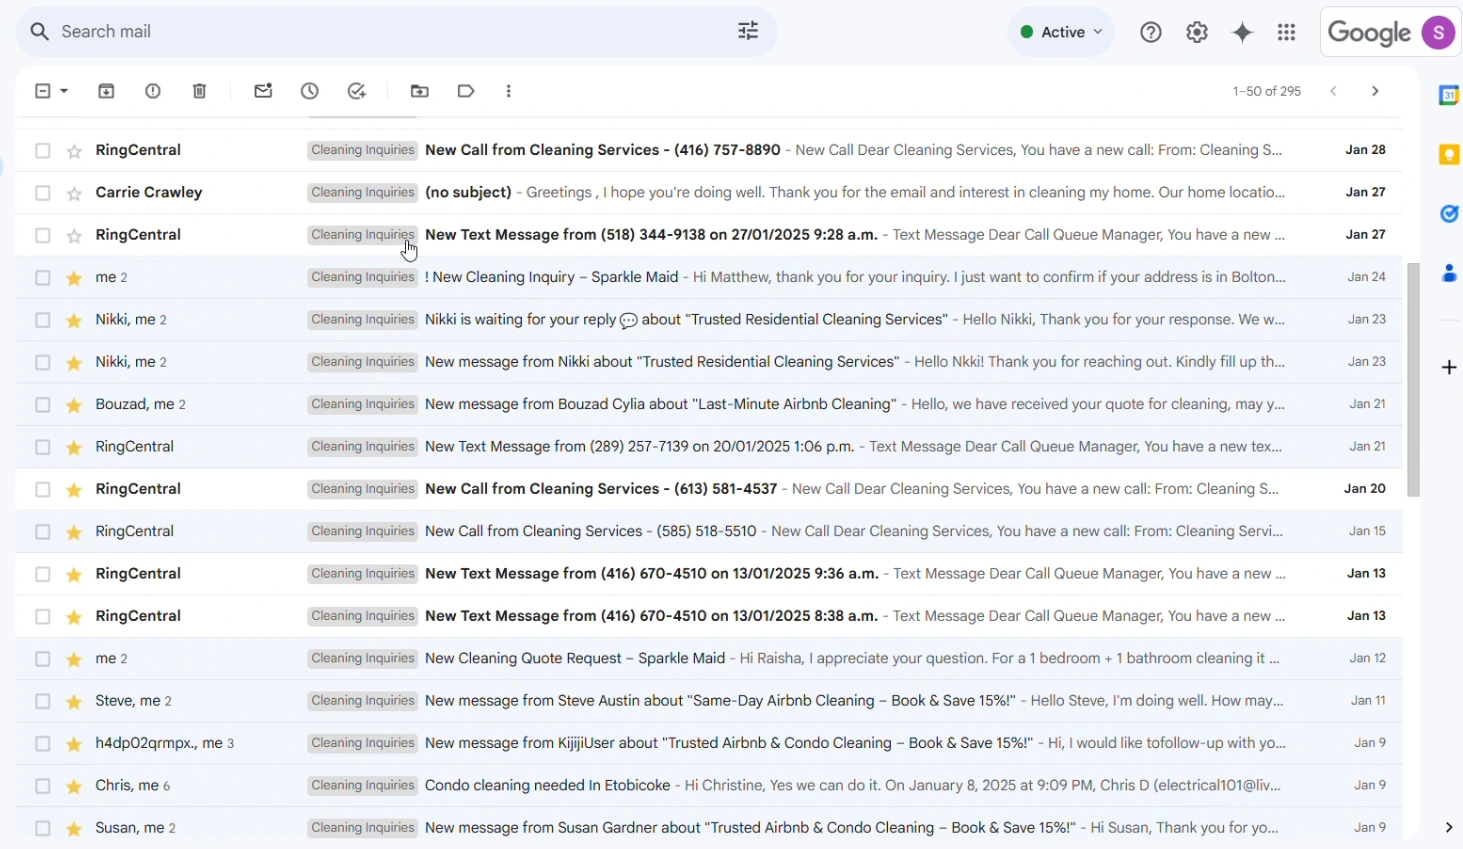Screen dimensions: 1463x849
Task: Open New Call from (613) 581-4537 email
Action: click(x=709, y=489)
